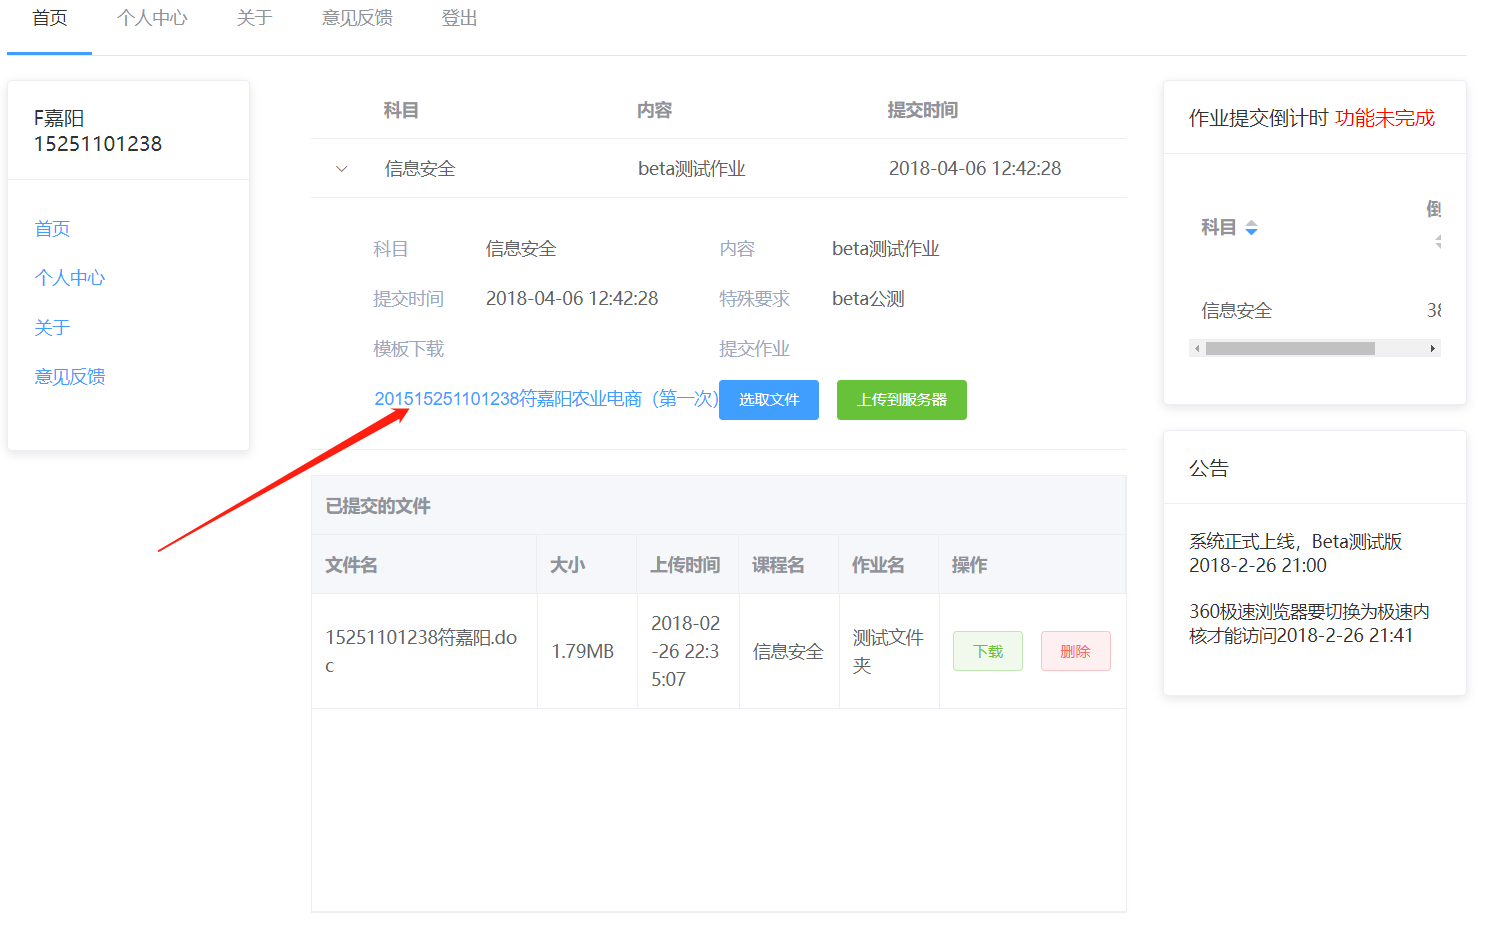Click red 删除 button for submitted file
Image resolution: width=1499 pixels, height=945 pixels.
coord(1075,651)
